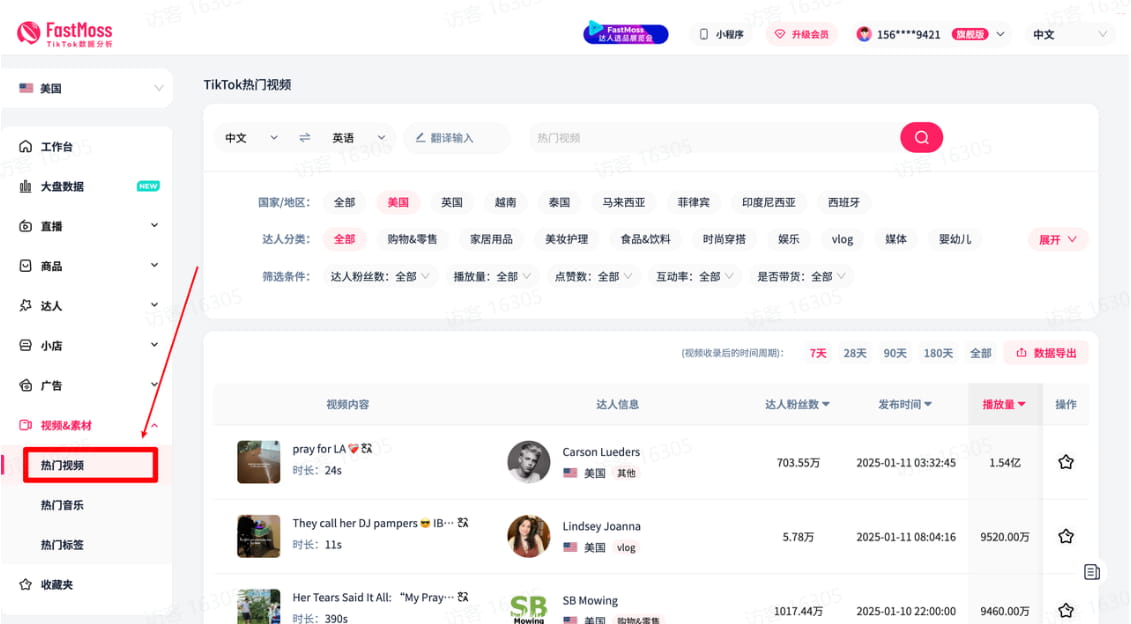Click the 广告 sidebar icon

(25, 384)
